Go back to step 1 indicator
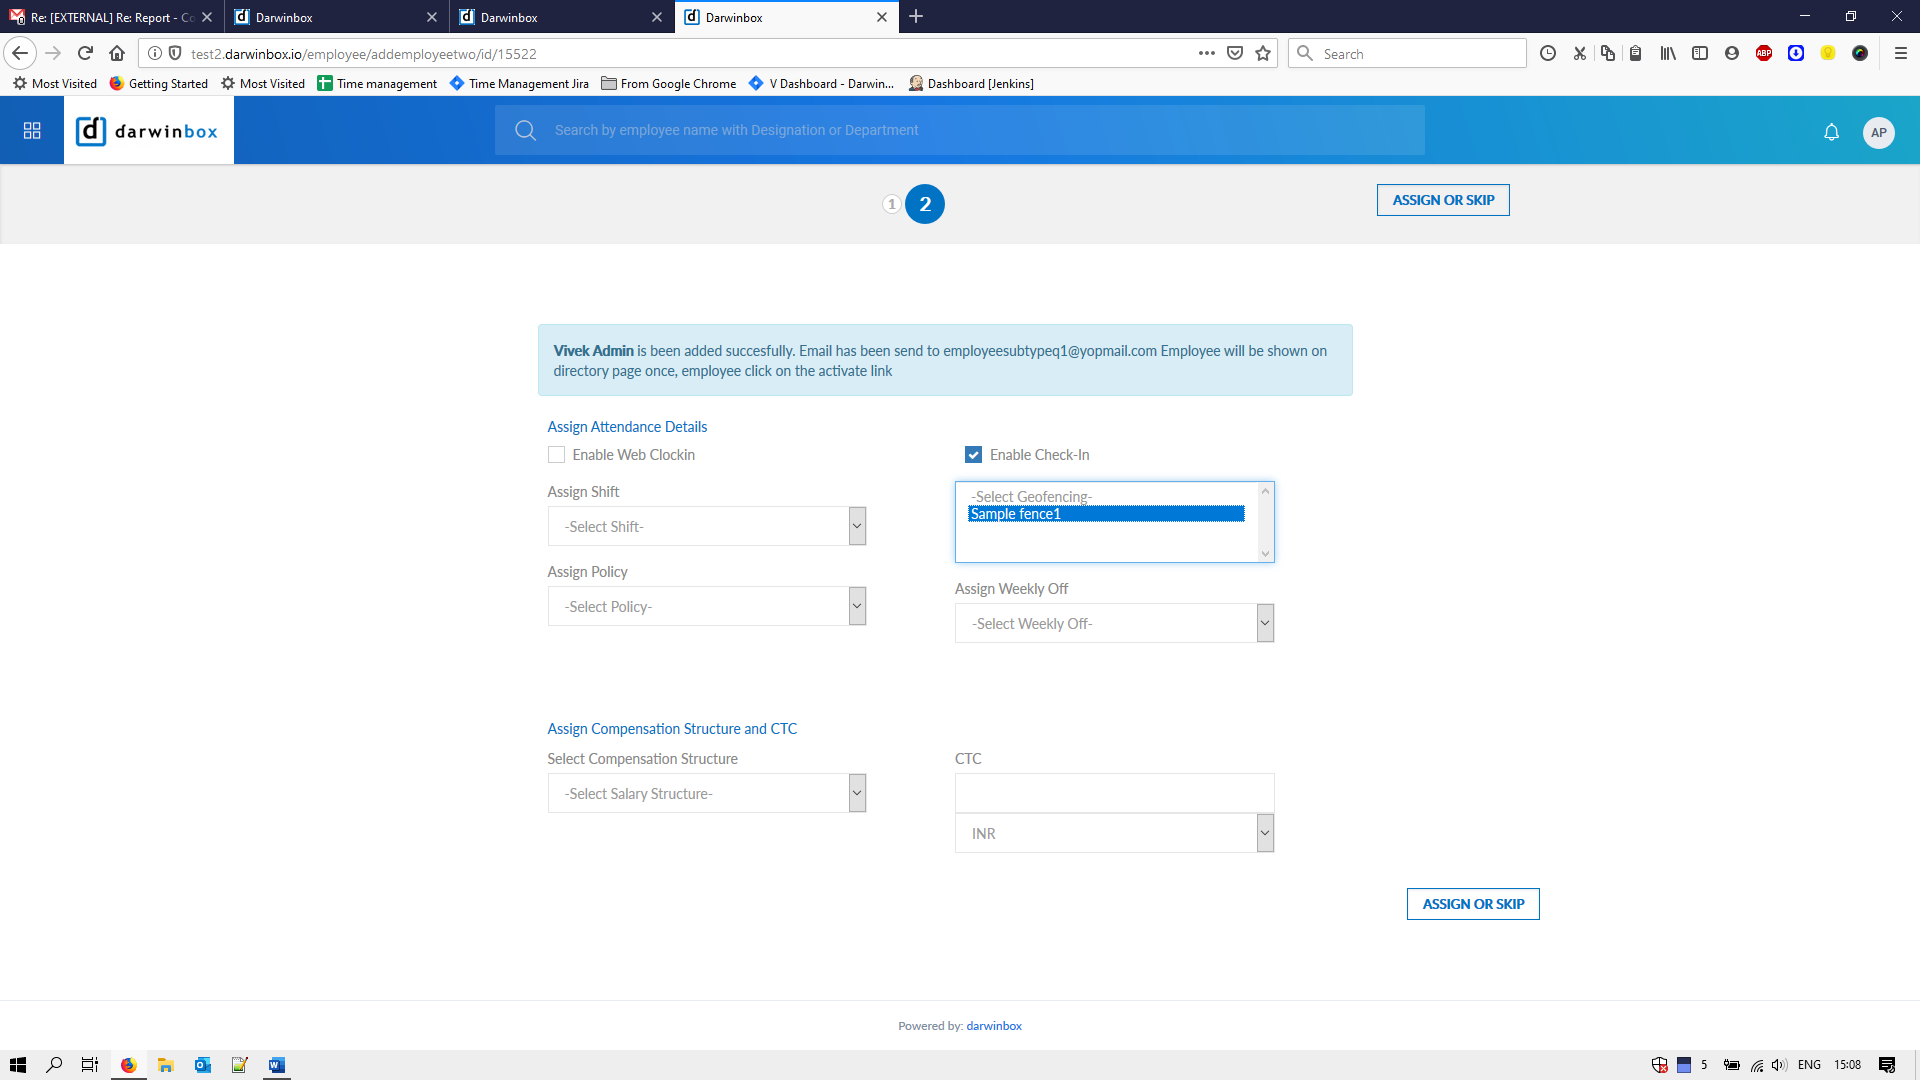Screen dimensions: 1920x1080 891,204
